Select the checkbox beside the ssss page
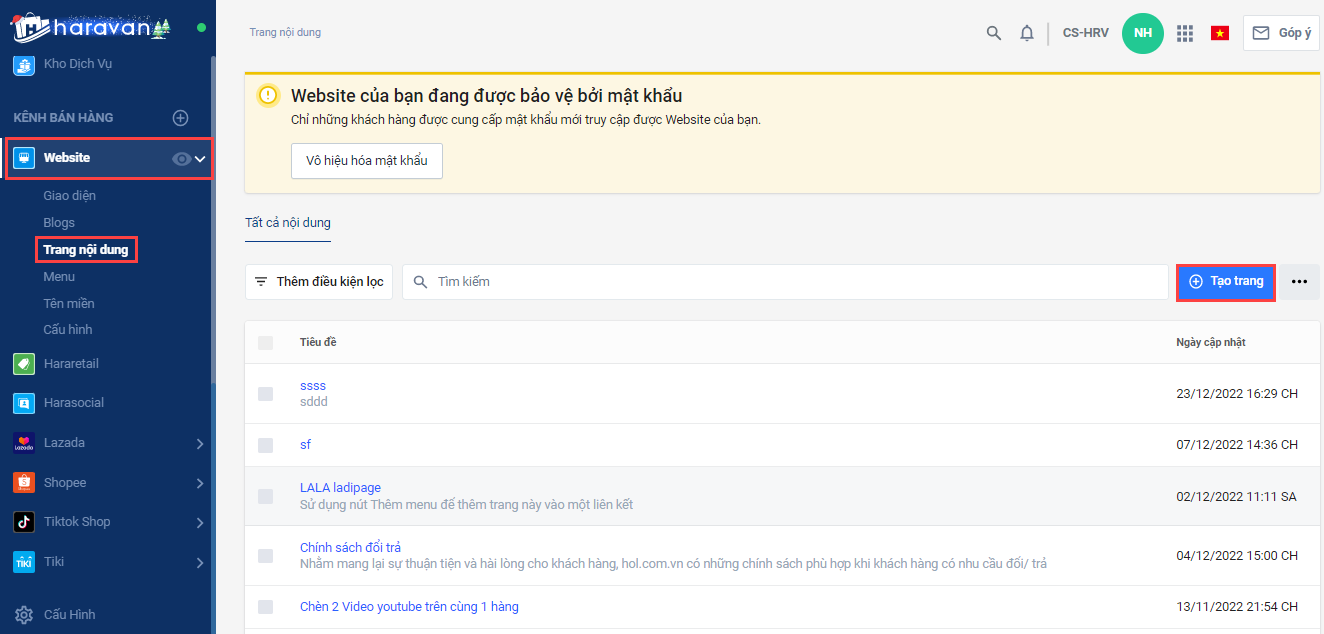The height and width of the screenshot is (634, 1324). [265, 394]
